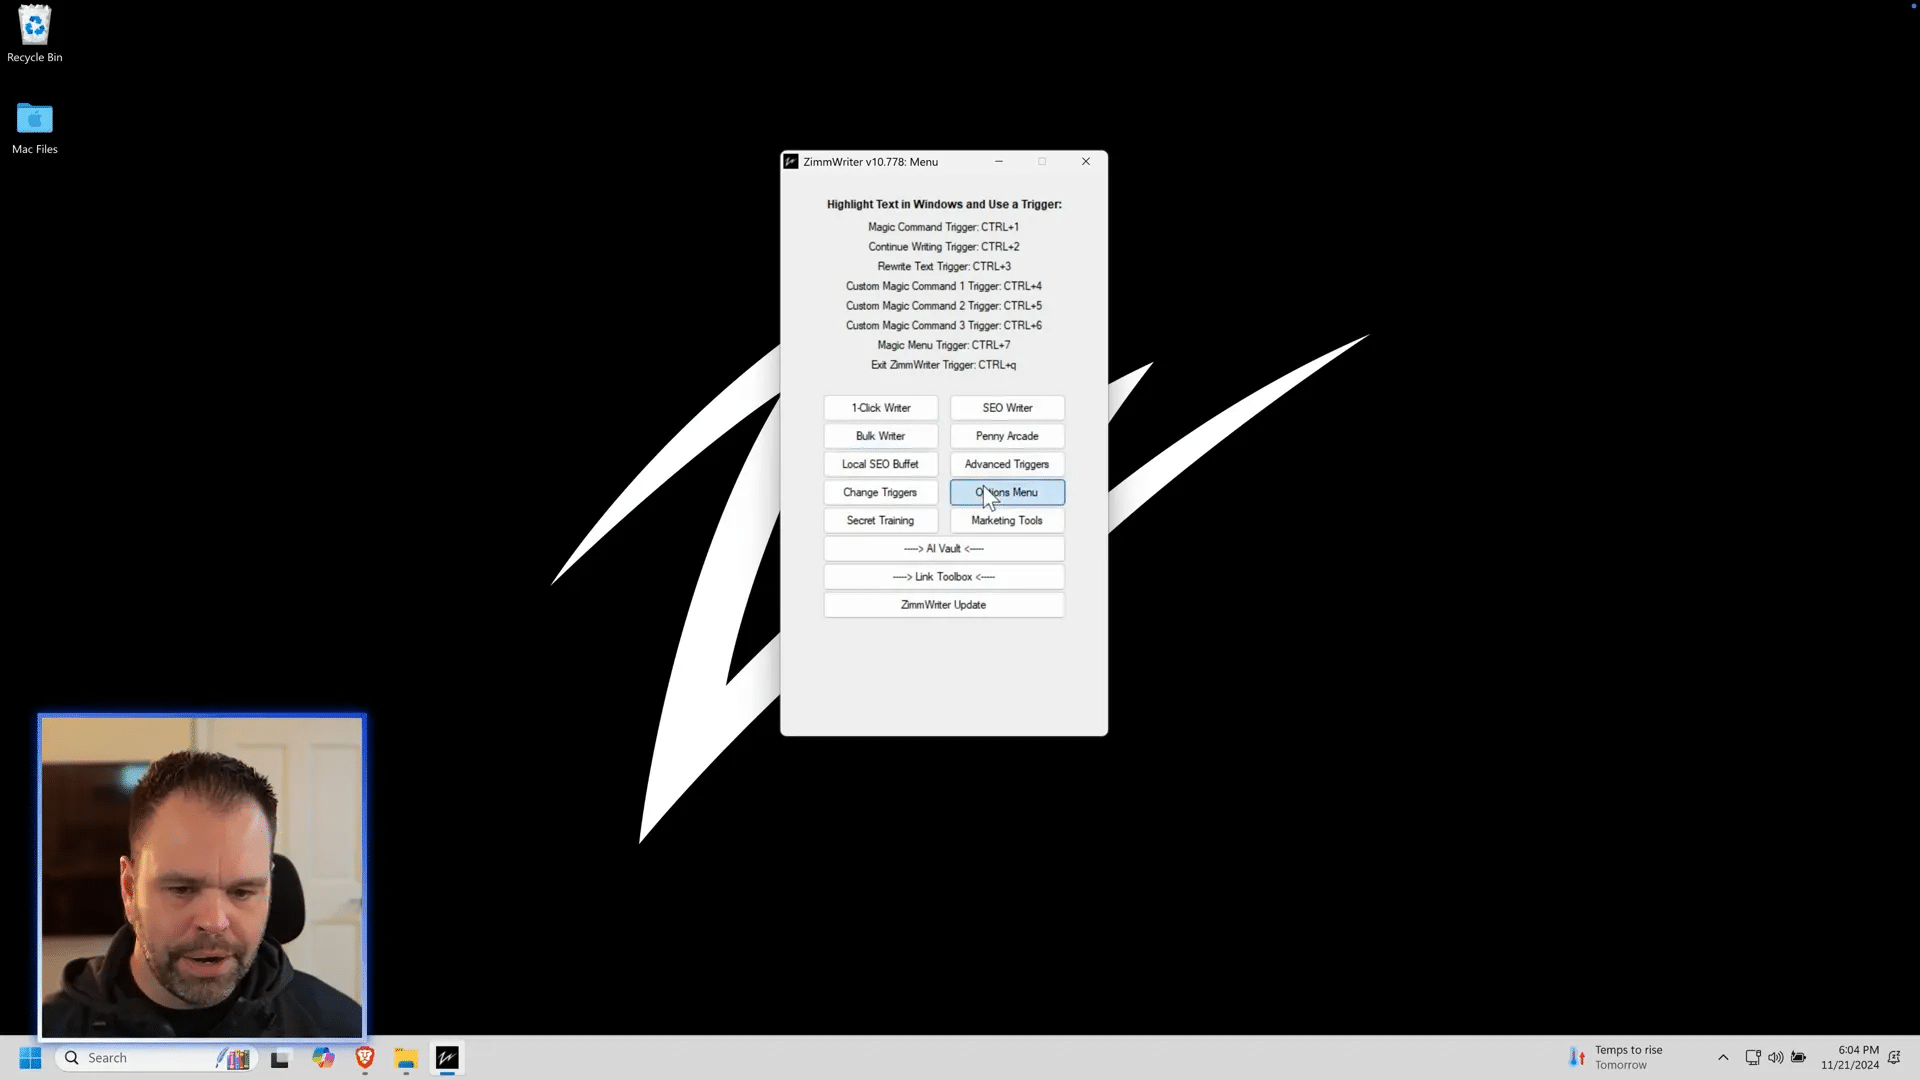Image resolution: width=1920 pixels, height=1080 pixels.
Task: Open network settings tray icon
Action: [1753, 1057]
